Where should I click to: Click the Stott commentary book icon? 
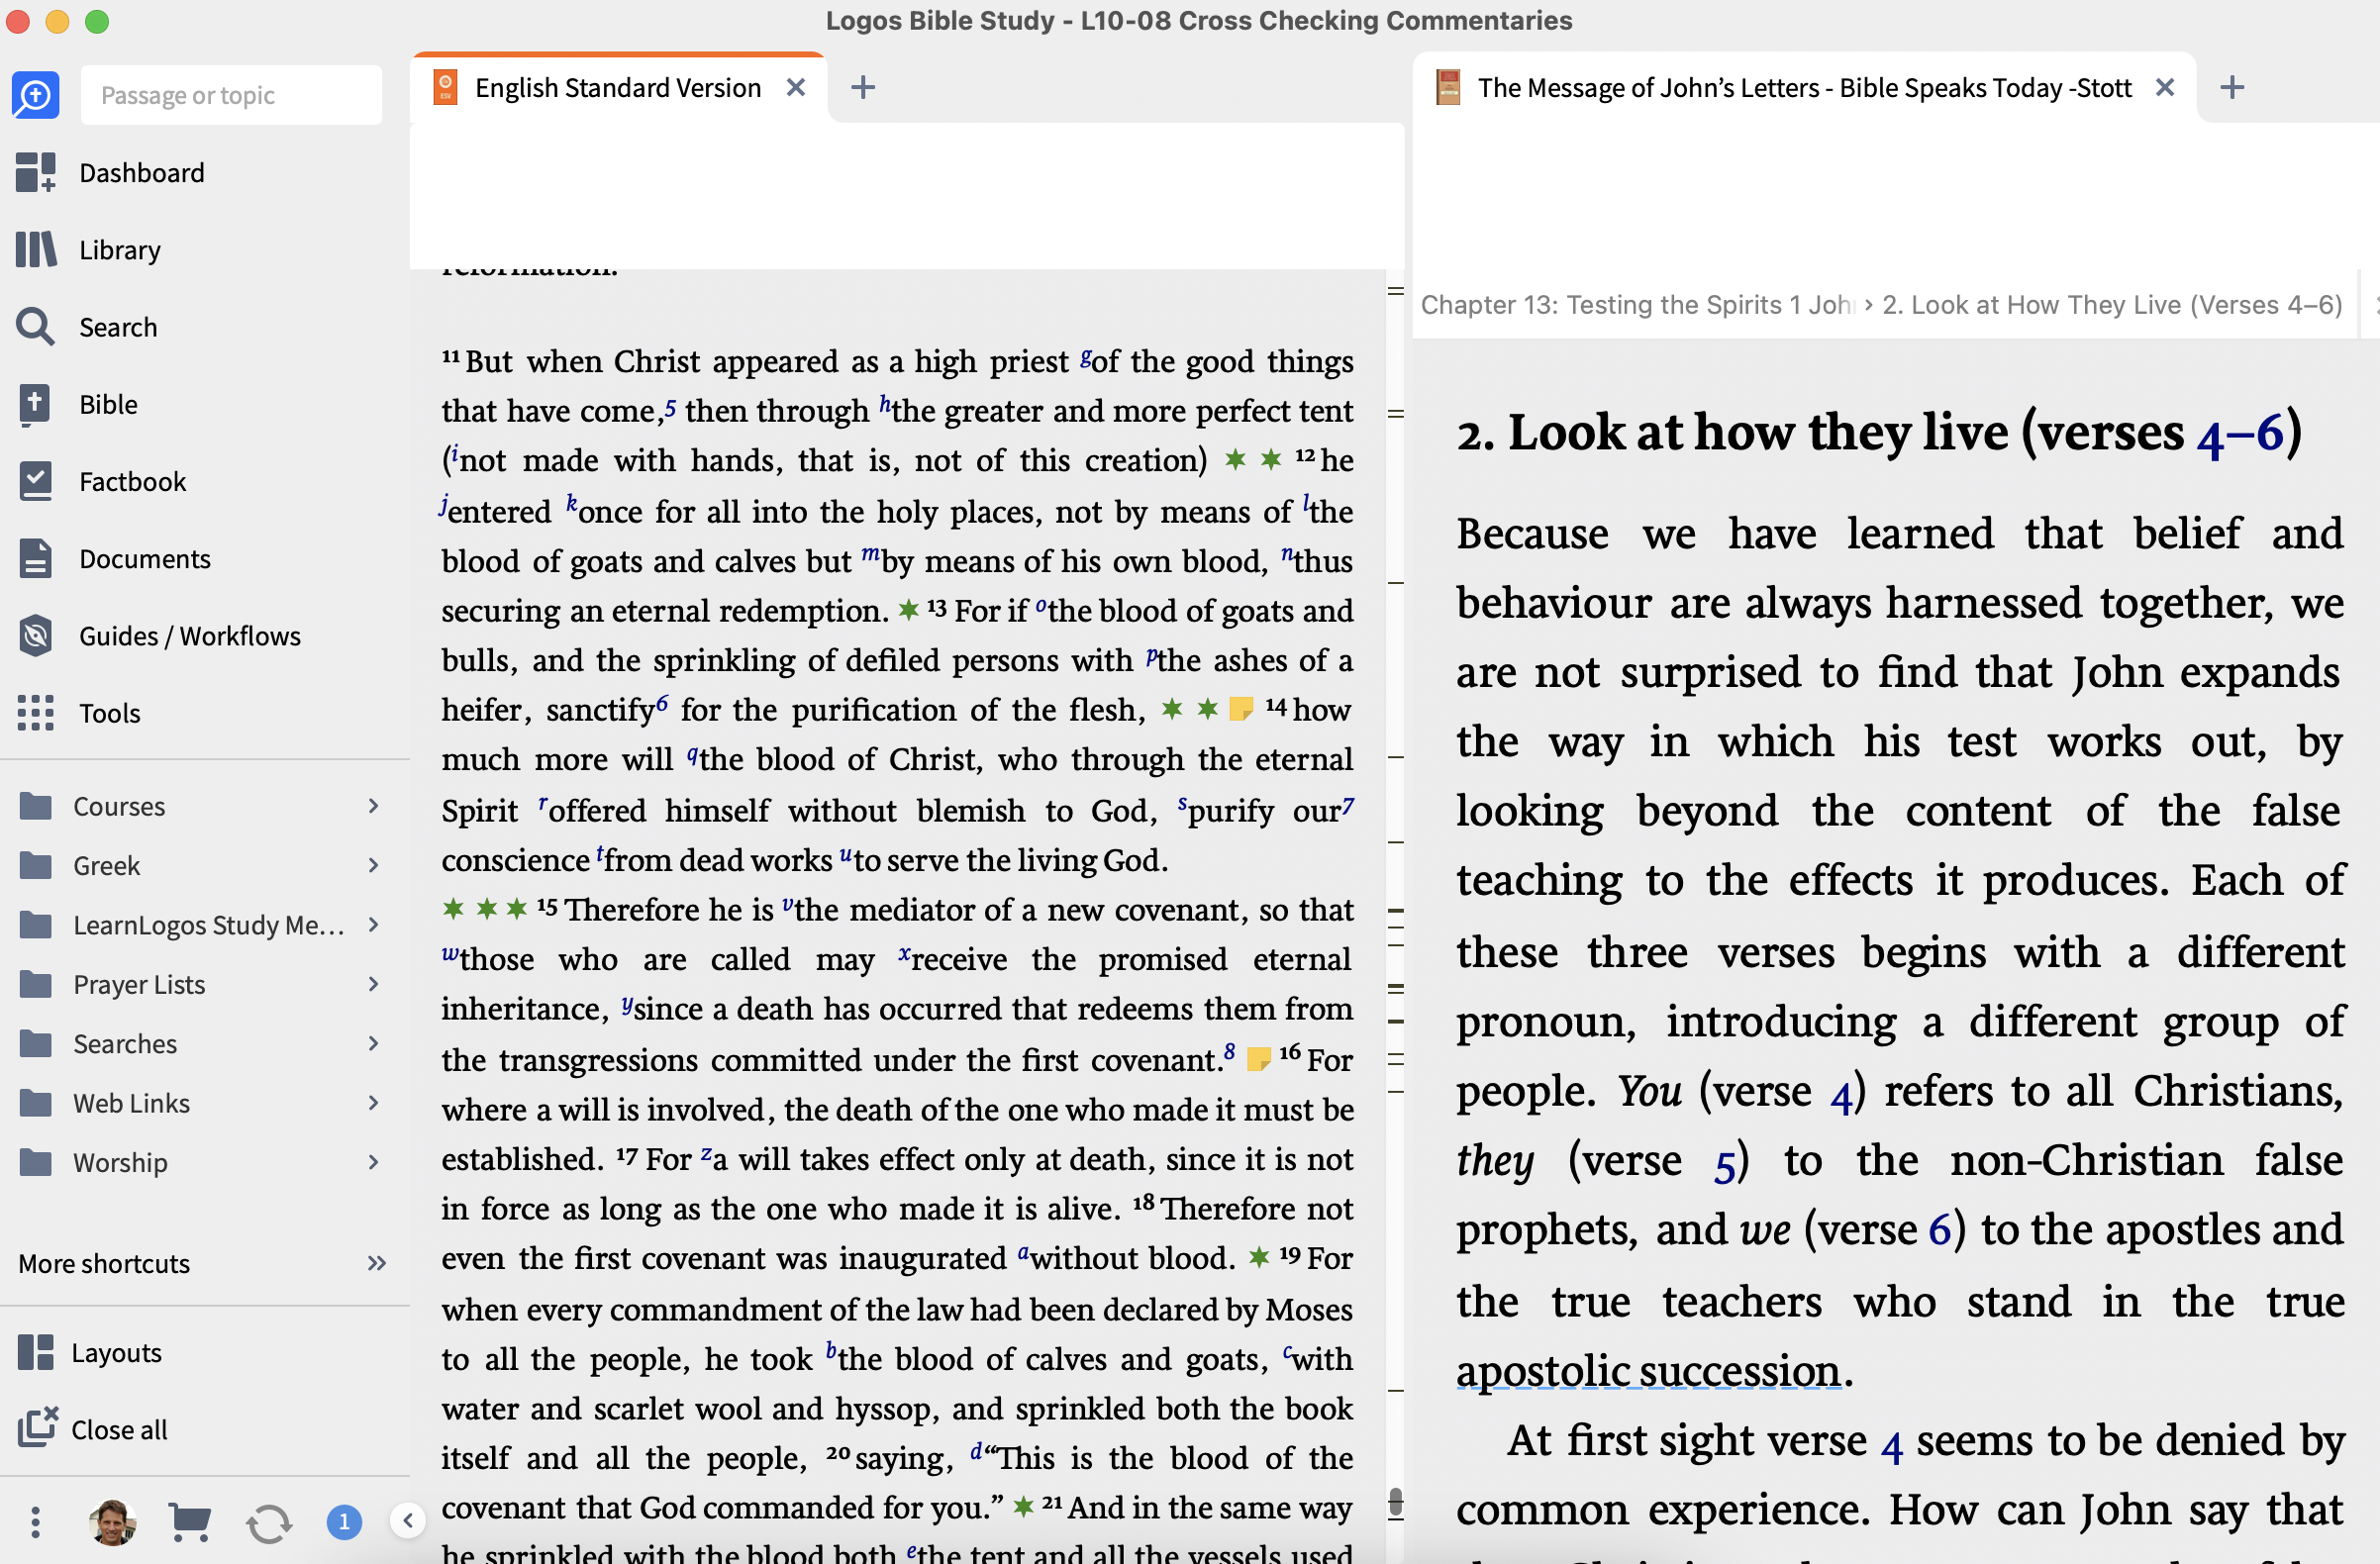click(1448, 87)
